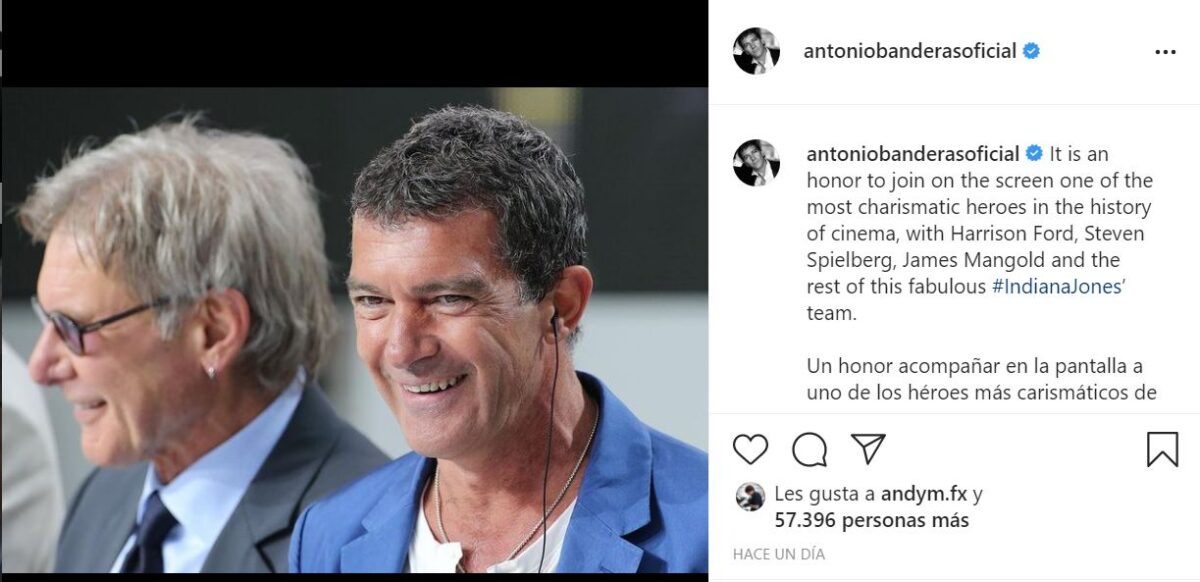This screenshot has width=1200, height=582.
Task: Save post with bookmark icon
Action: (1161, 449)
